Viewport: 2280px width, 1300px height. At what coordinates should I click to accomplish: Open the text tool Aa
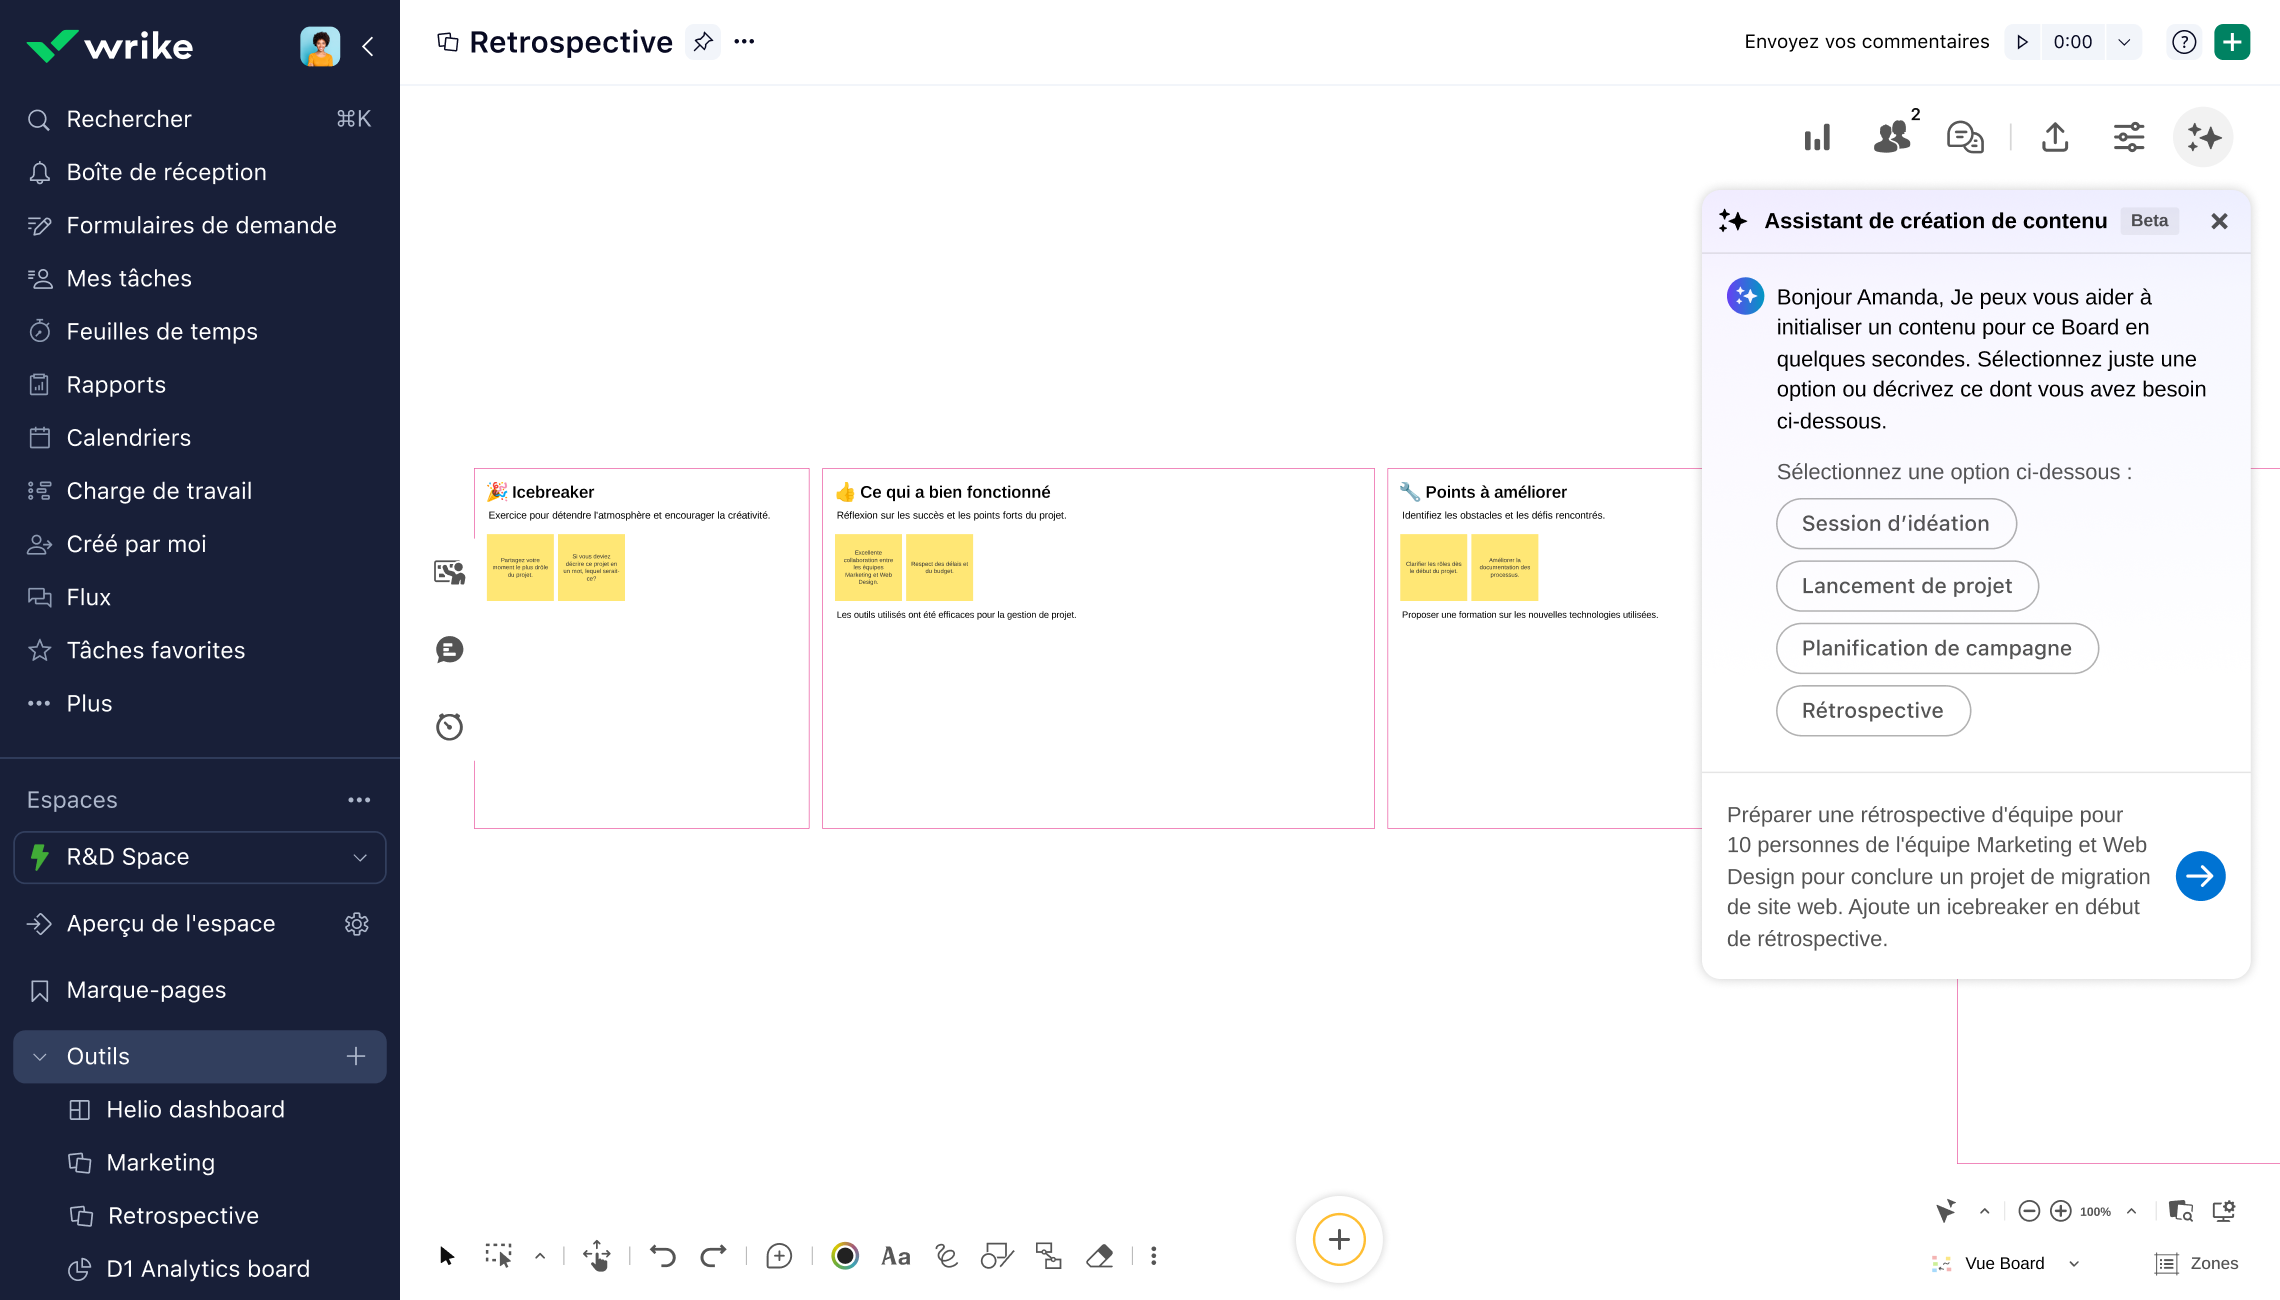pos(895,1256)
